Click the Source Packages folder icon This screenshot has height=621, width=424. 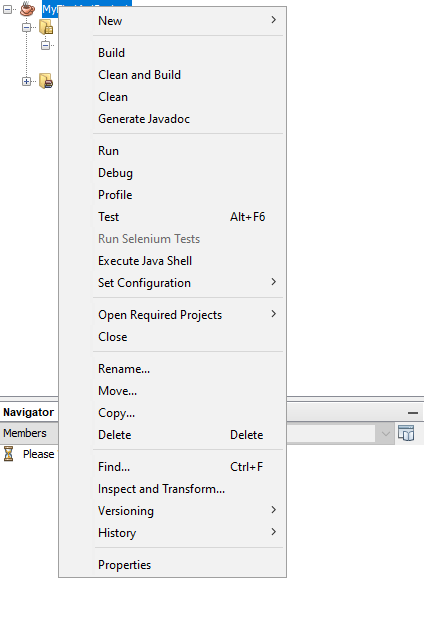tap(46, 28)
